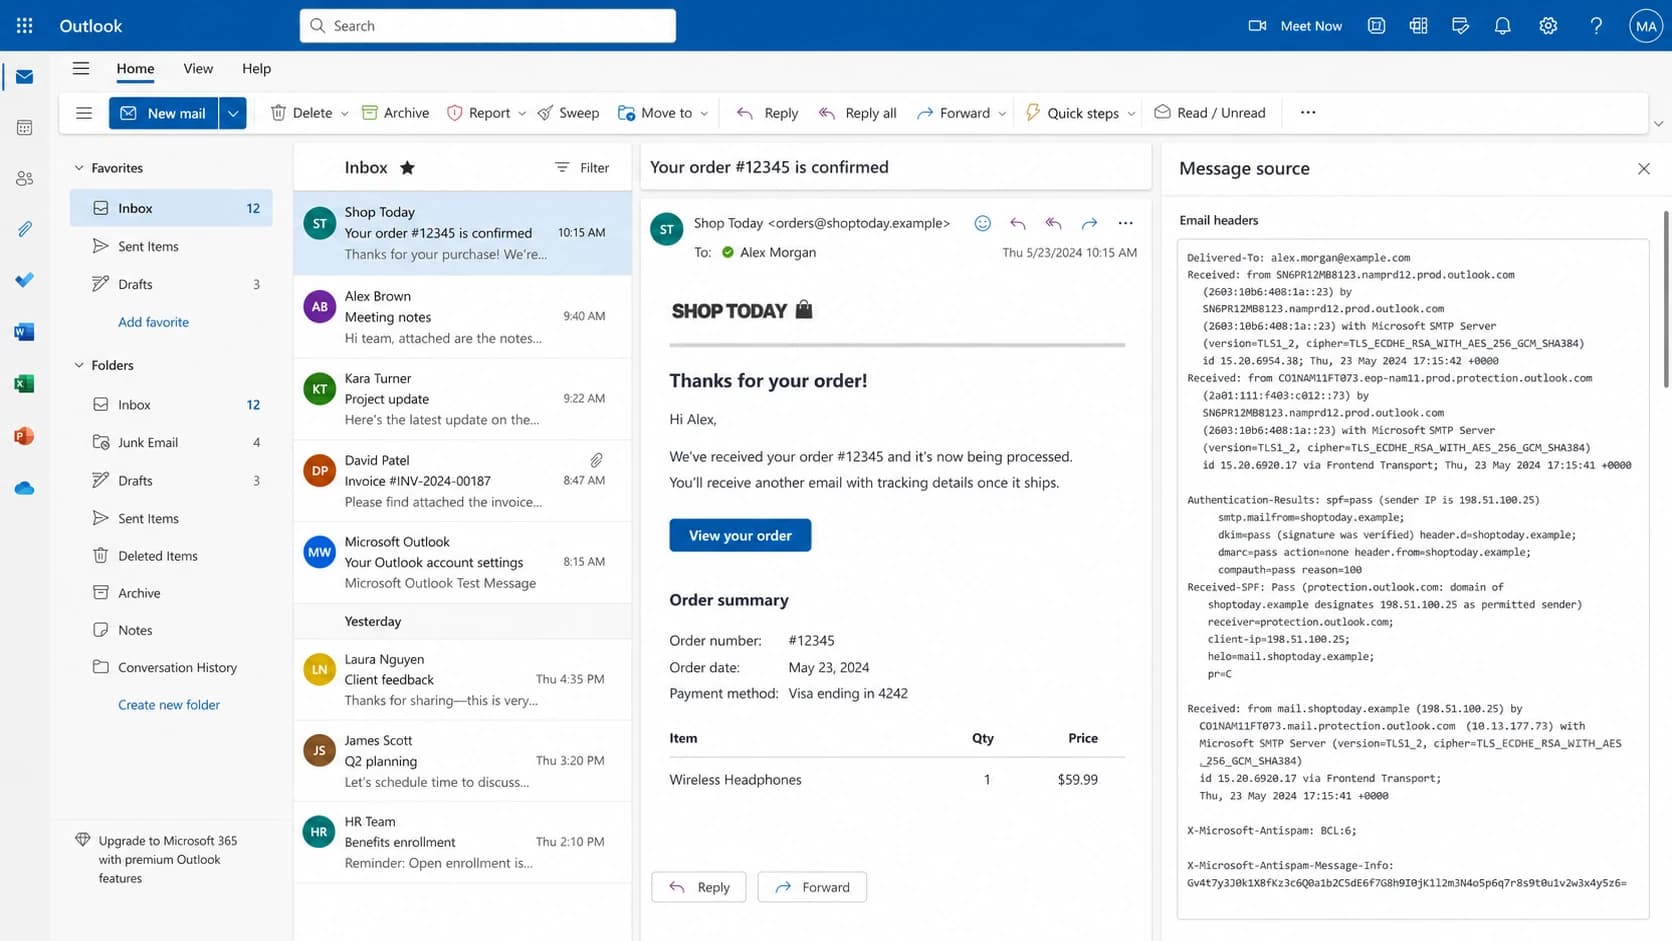Viewport: 1672px width, 941px height.
Task: Open Conversation History folder
Action: 171,668
